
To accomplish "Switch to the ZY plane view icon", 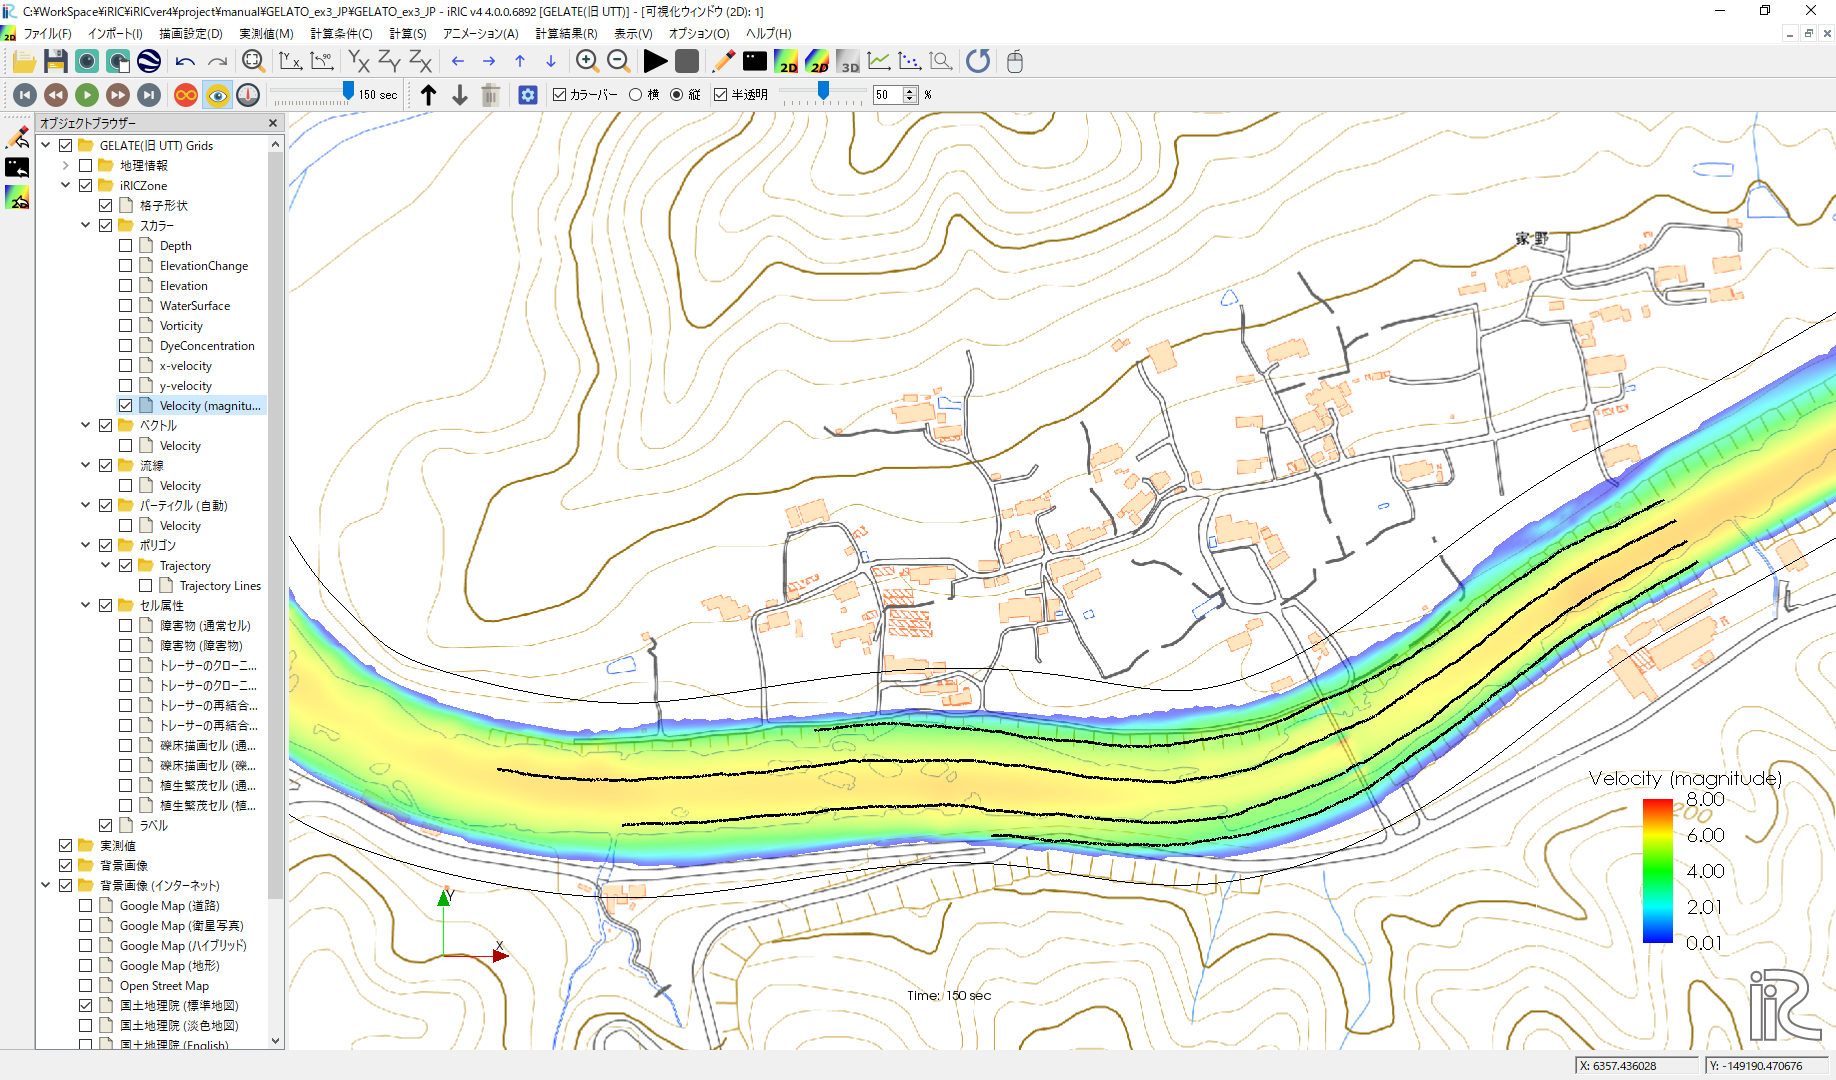I will pos(390,62).
